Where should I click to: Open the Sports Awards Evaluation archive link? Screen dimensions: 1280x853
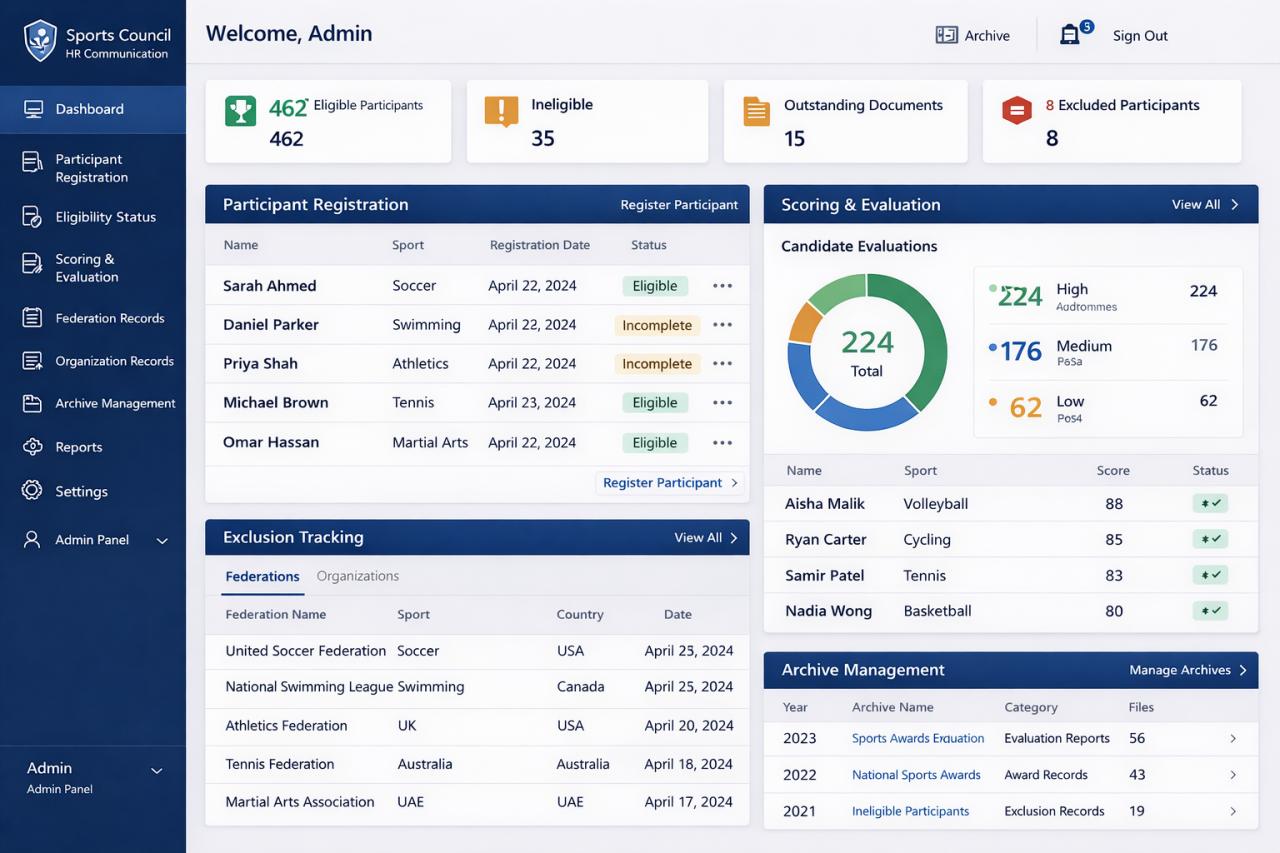918,739
